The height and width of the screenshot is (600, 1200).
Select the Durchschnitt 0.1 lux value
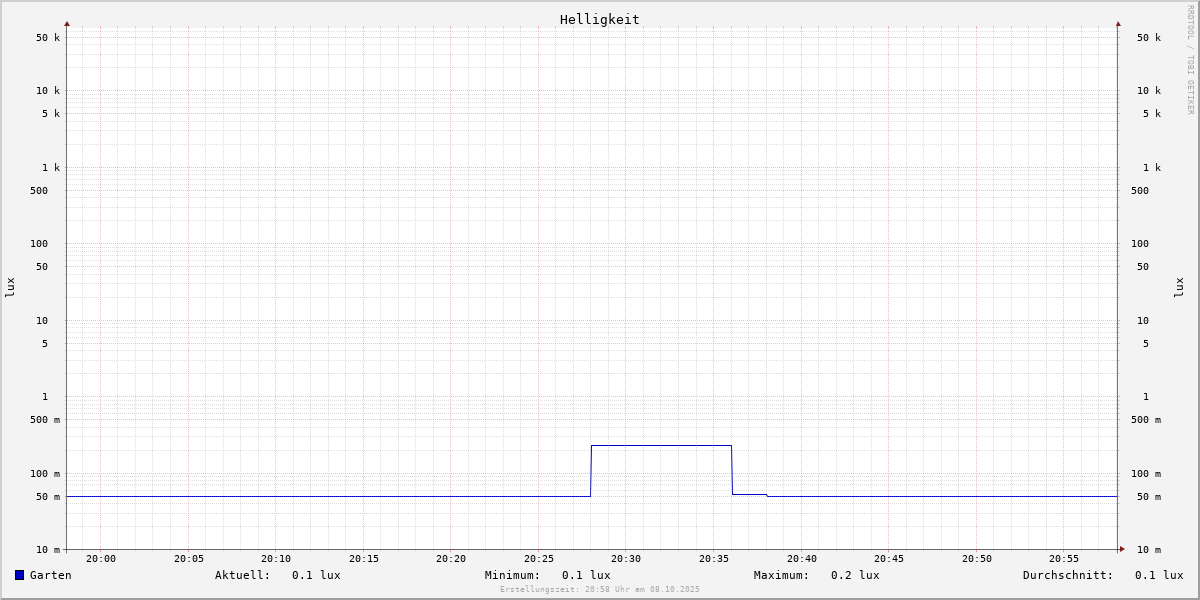click(1159, 575)
